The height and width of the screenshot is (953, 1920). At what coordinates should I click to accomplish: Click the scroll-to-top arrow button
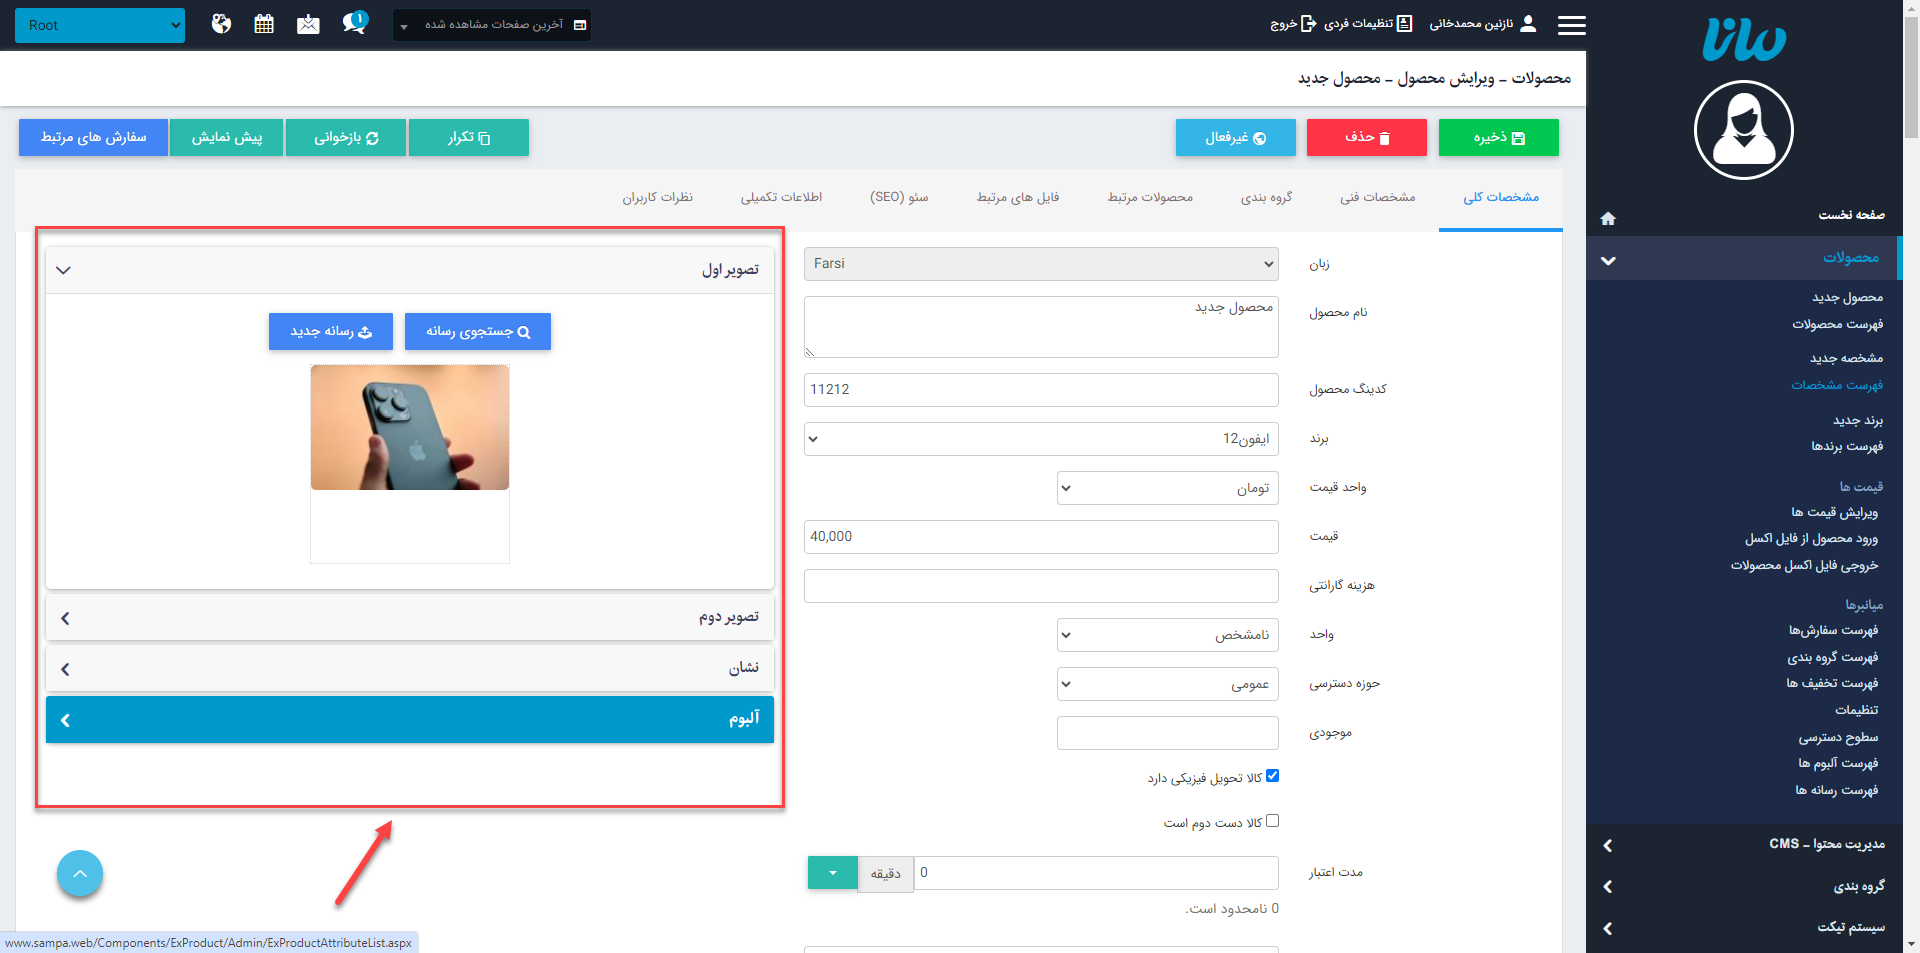point(80,873)
